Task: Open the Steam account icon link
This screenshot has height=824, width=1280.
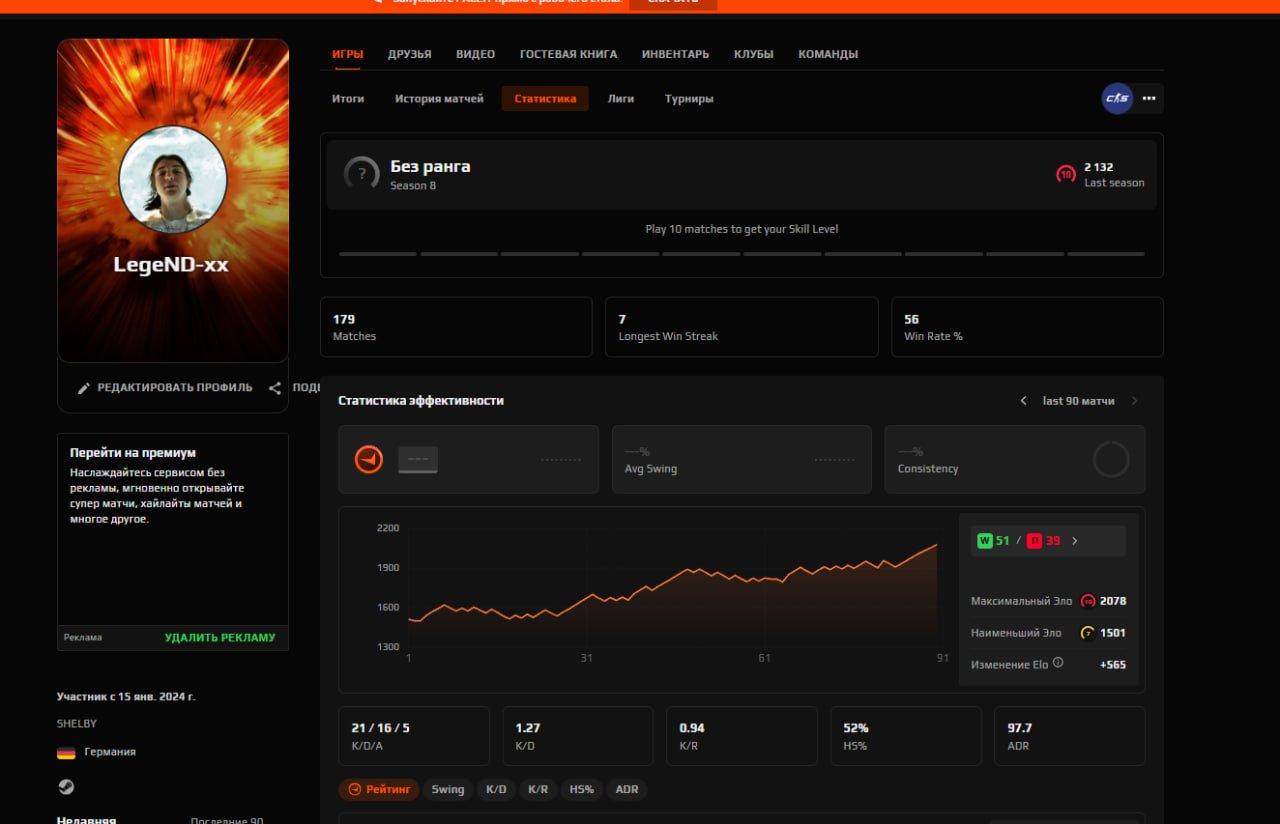Action: coord(66,787)
